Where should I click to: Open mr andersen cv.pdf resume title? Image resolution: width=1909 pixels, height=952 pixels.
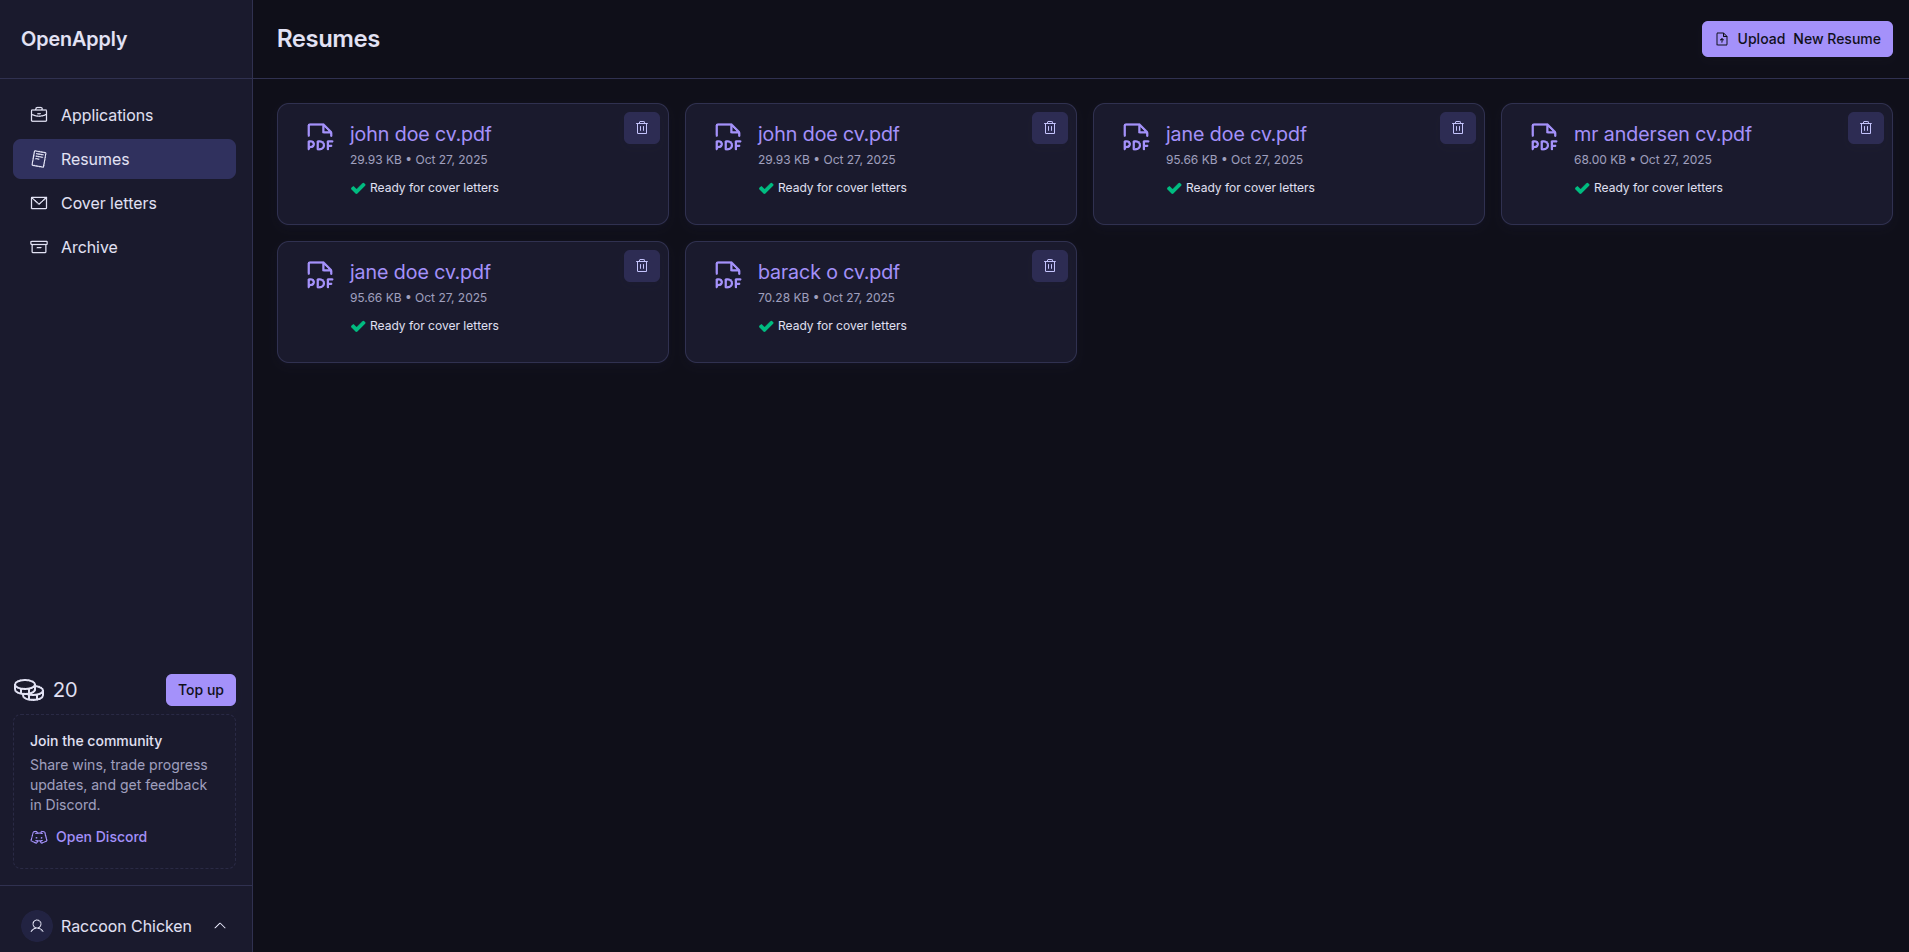pyautogui.click(x=1662, y=134)
